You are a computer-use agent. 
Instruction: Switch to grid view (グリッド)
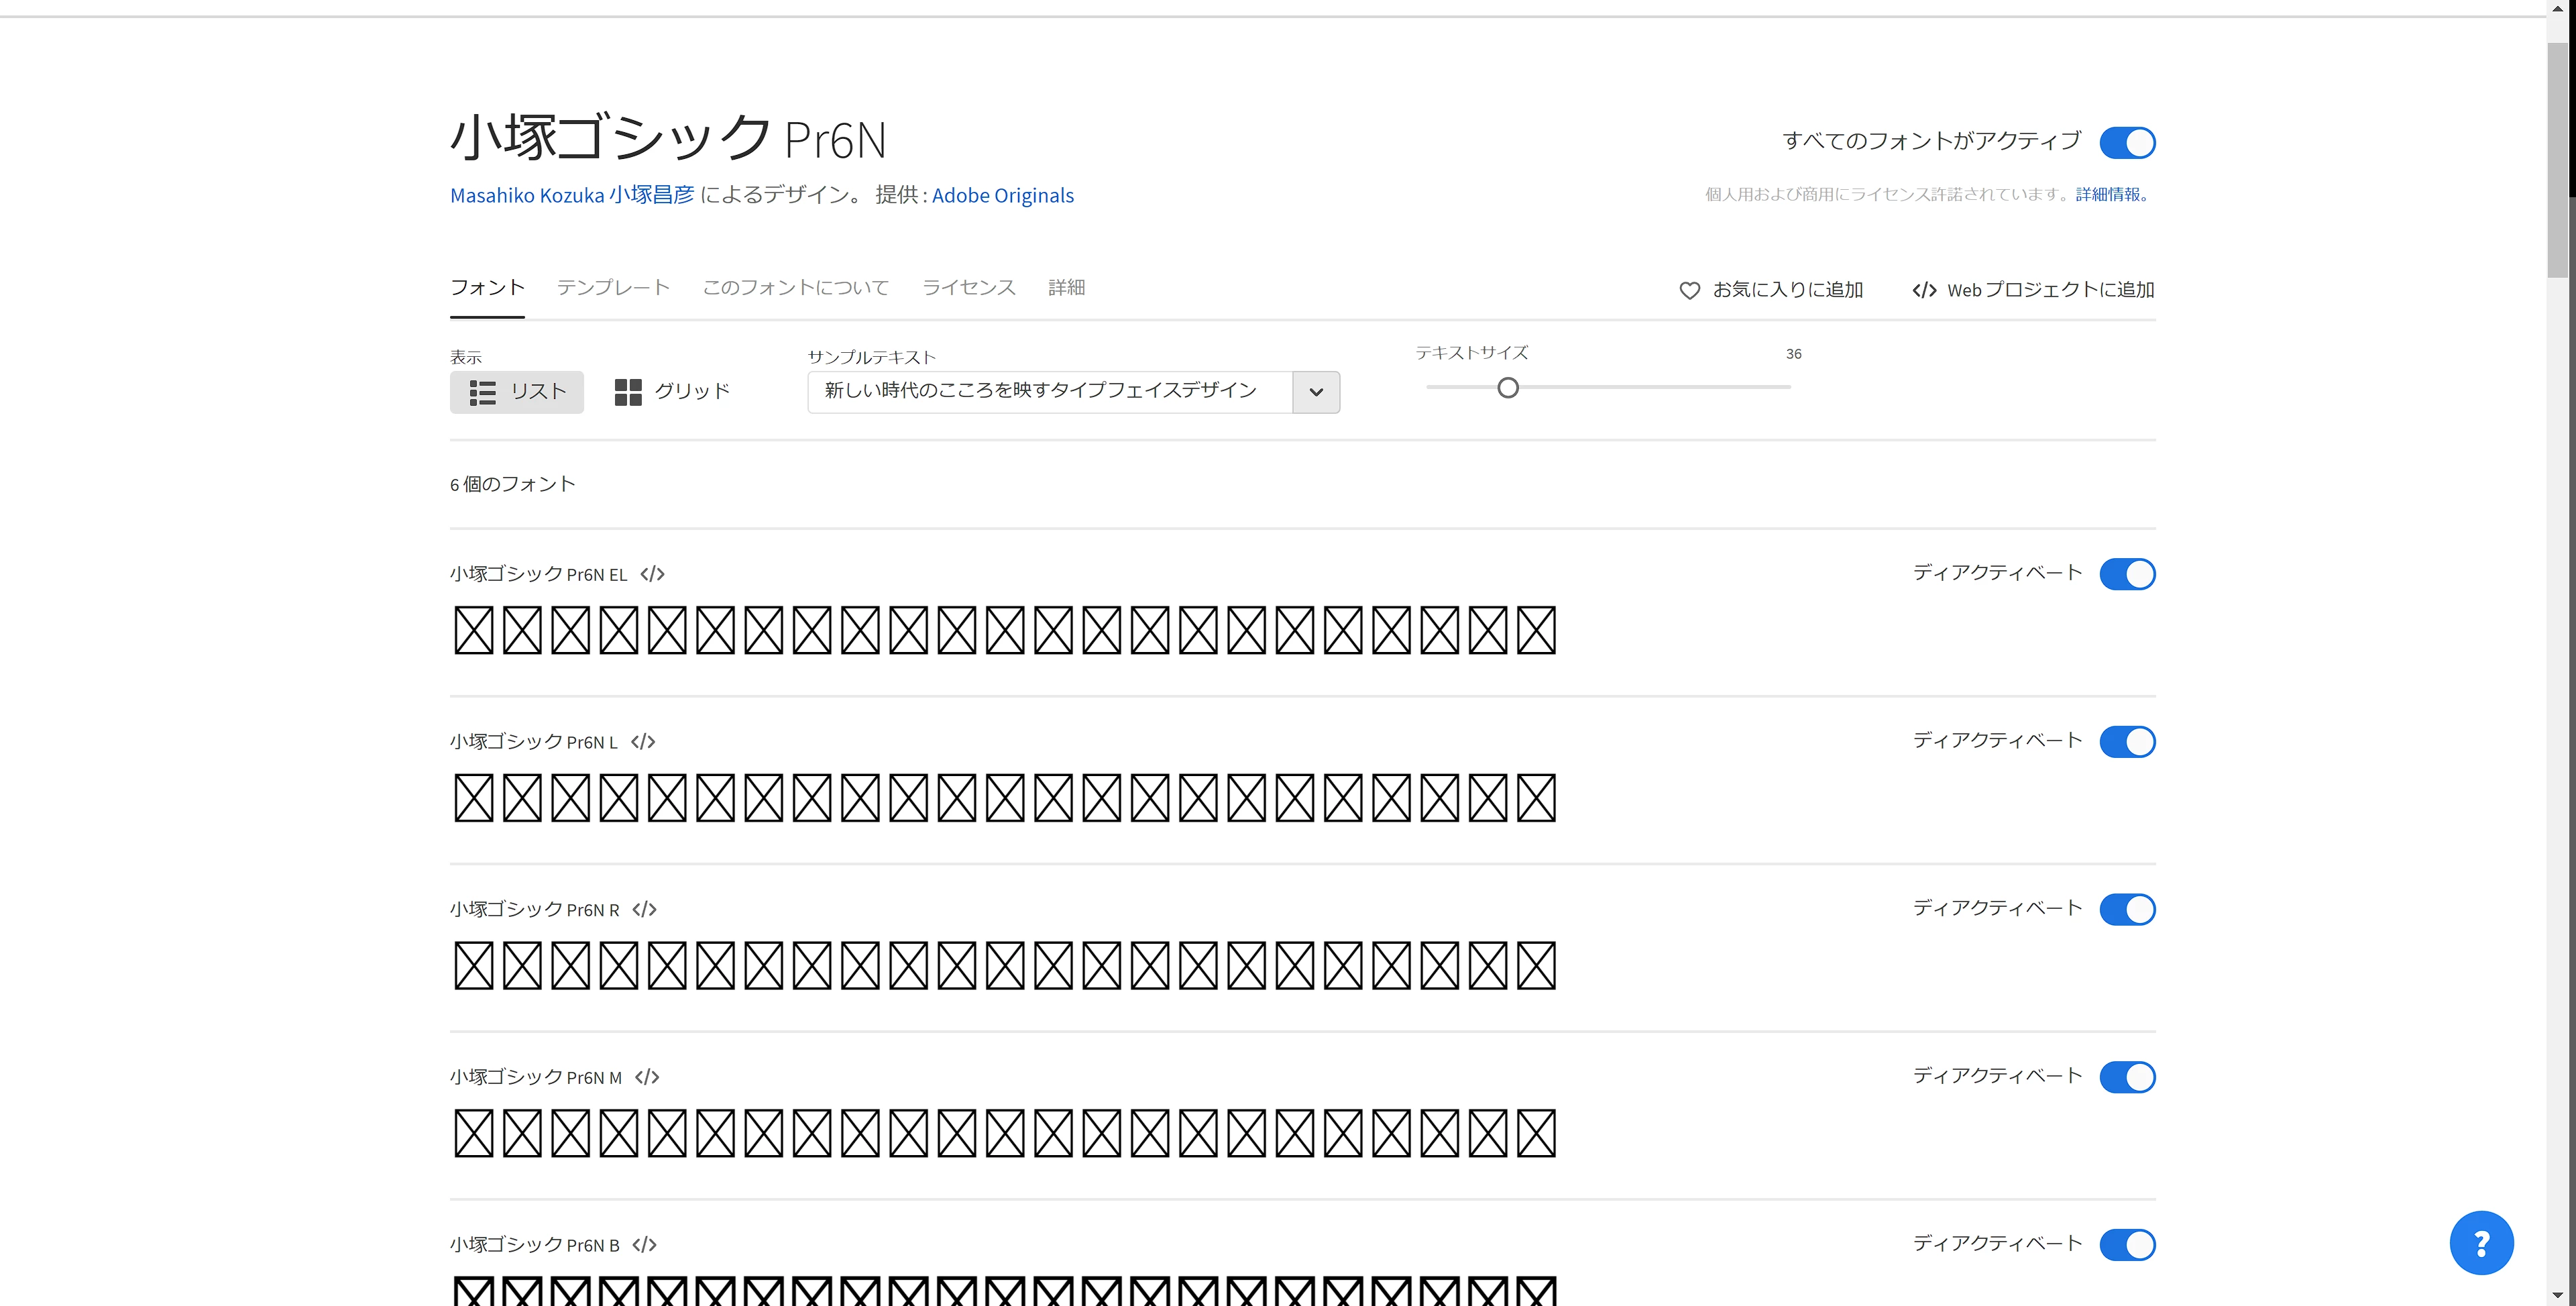pos(672,391)
